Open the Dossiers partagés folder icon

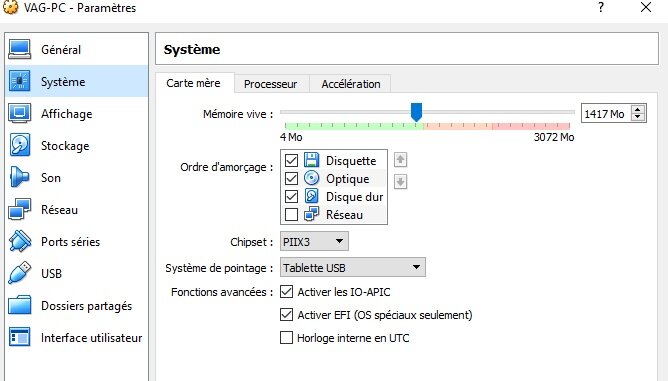20,305
